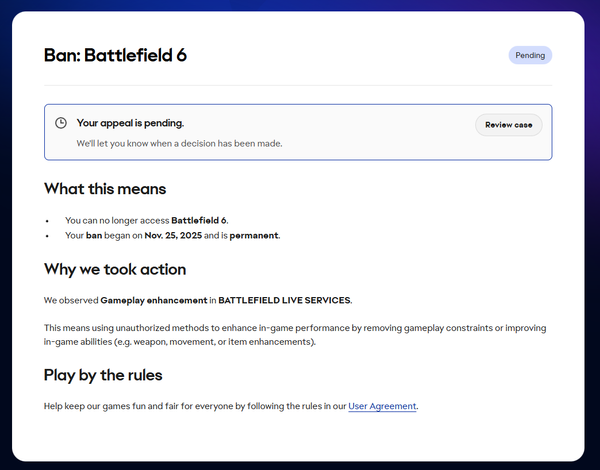The image size is (600, 470).
Task: Click the 'We'll let you know' message
Action: [179, 143]
